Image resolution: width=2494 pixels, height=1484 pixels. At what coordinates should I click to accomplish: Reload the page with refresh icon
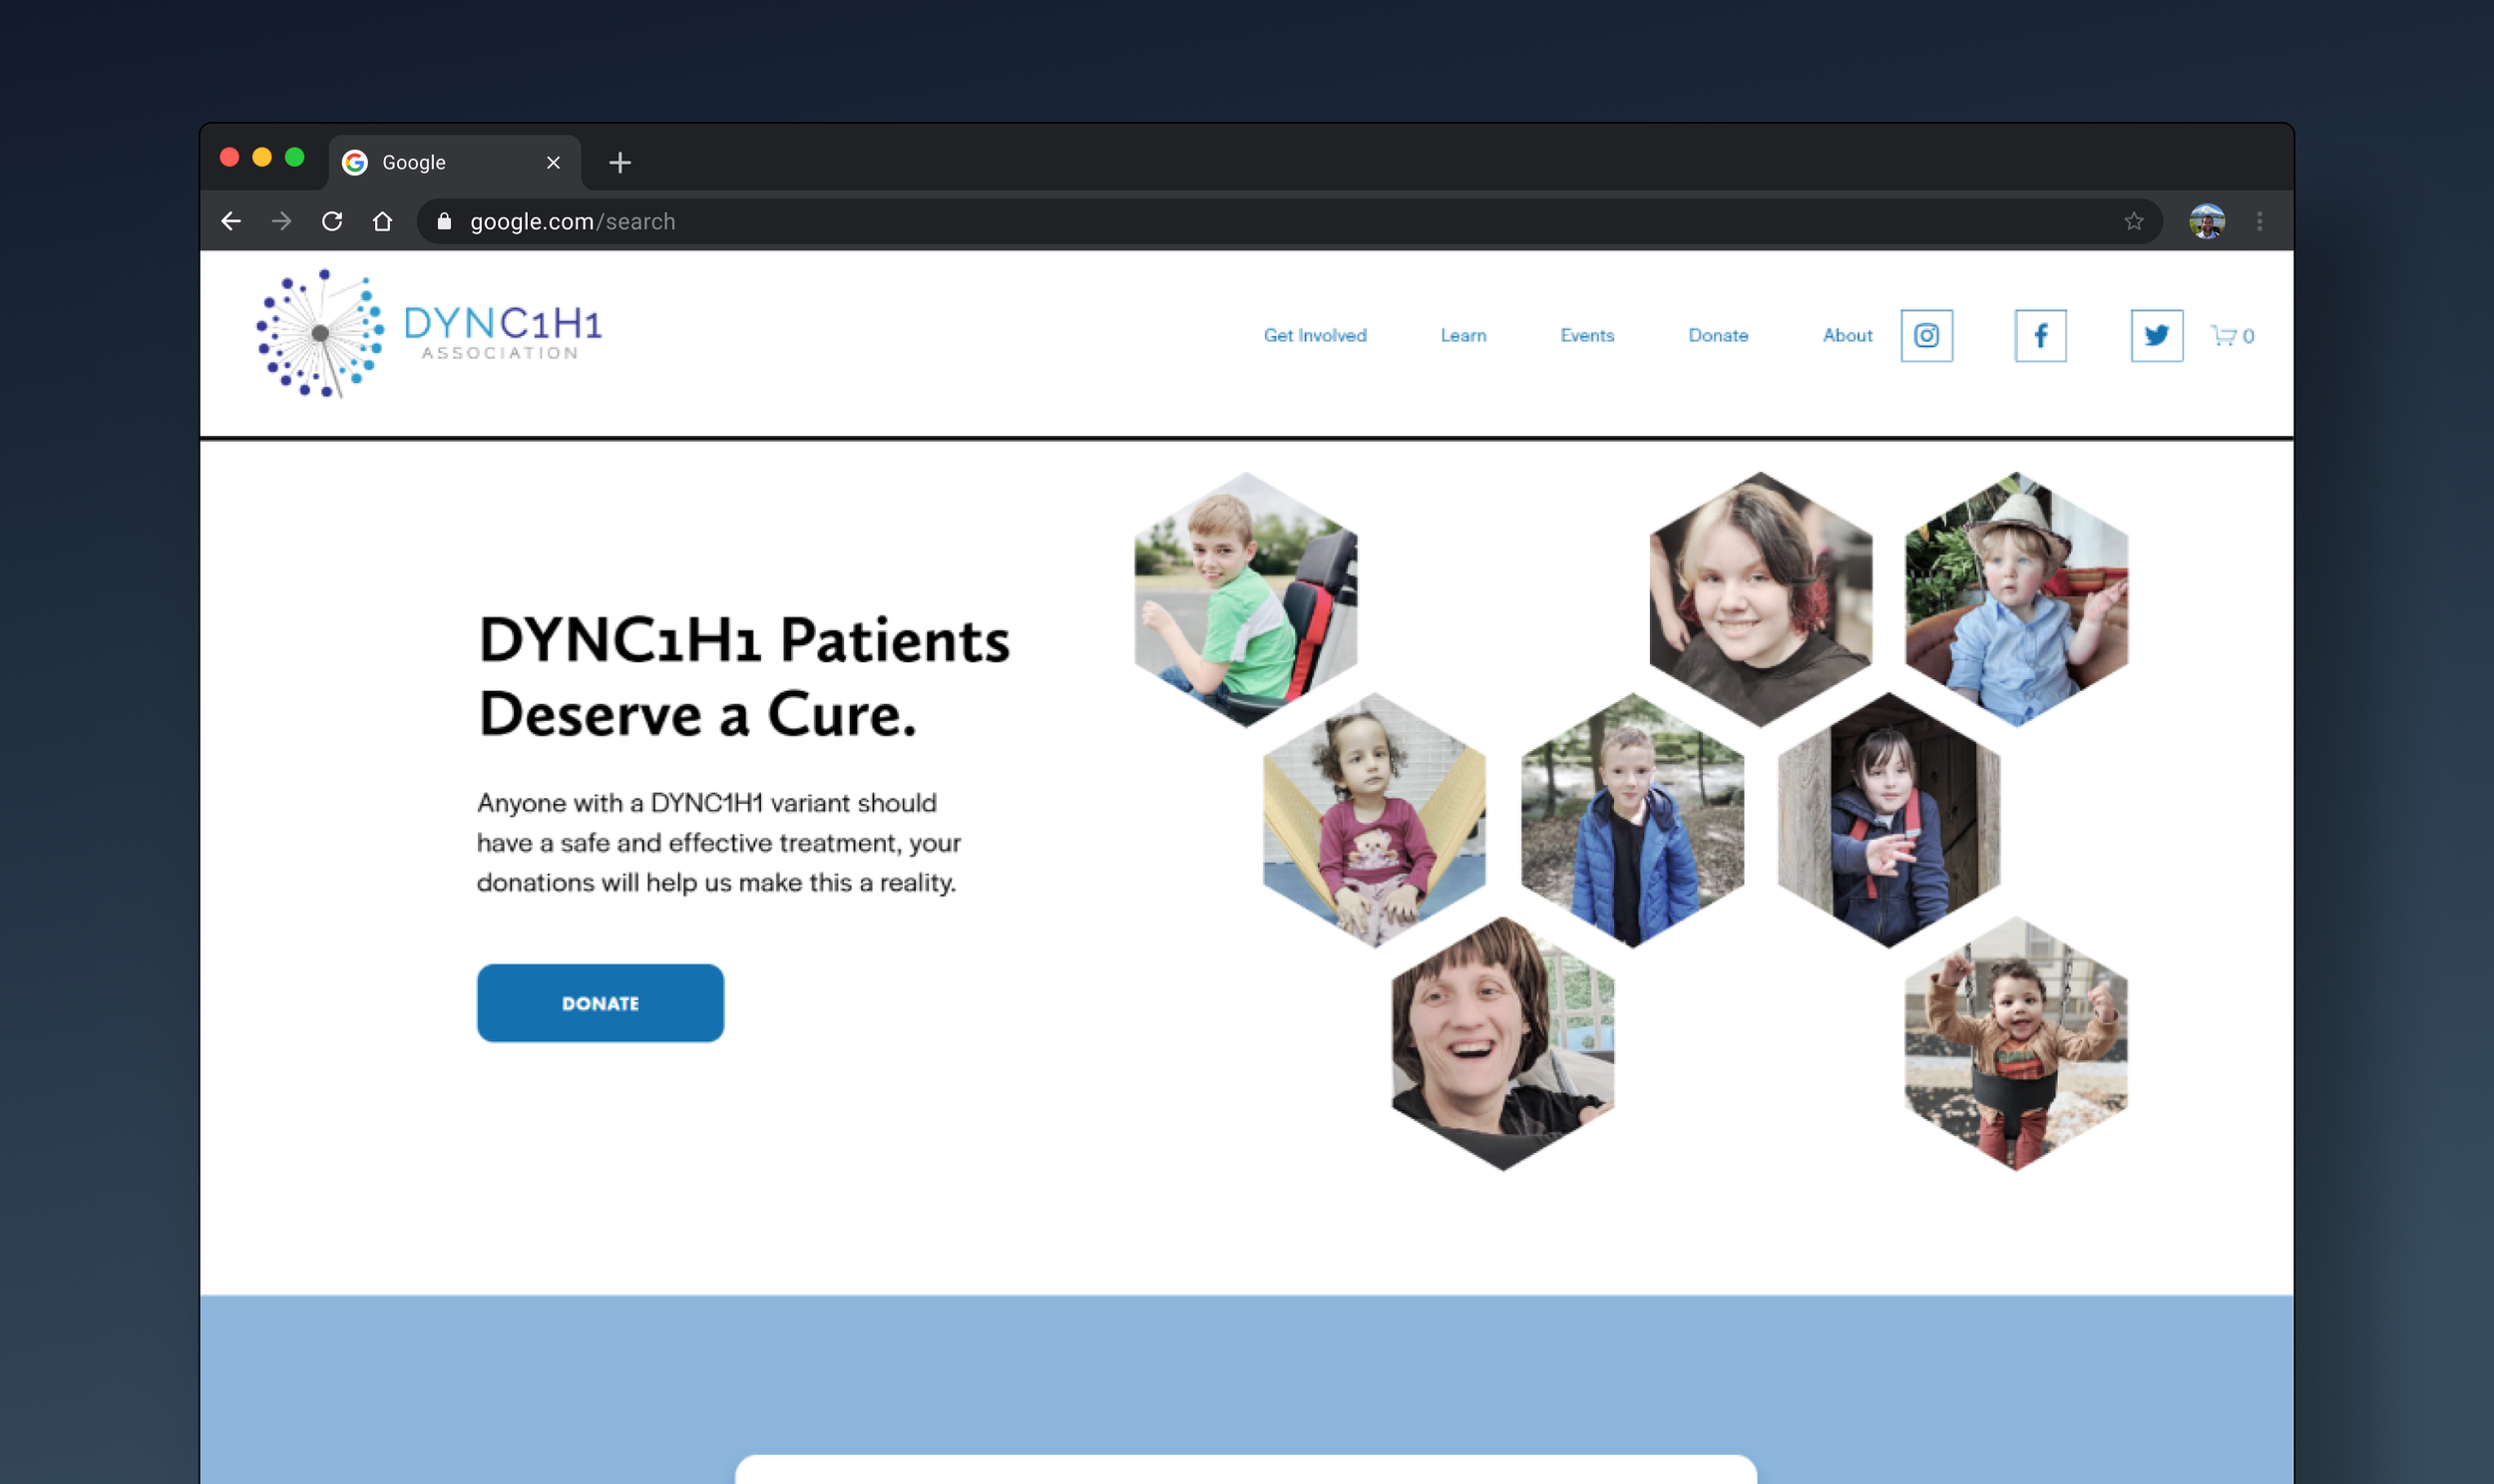[332, 221]
